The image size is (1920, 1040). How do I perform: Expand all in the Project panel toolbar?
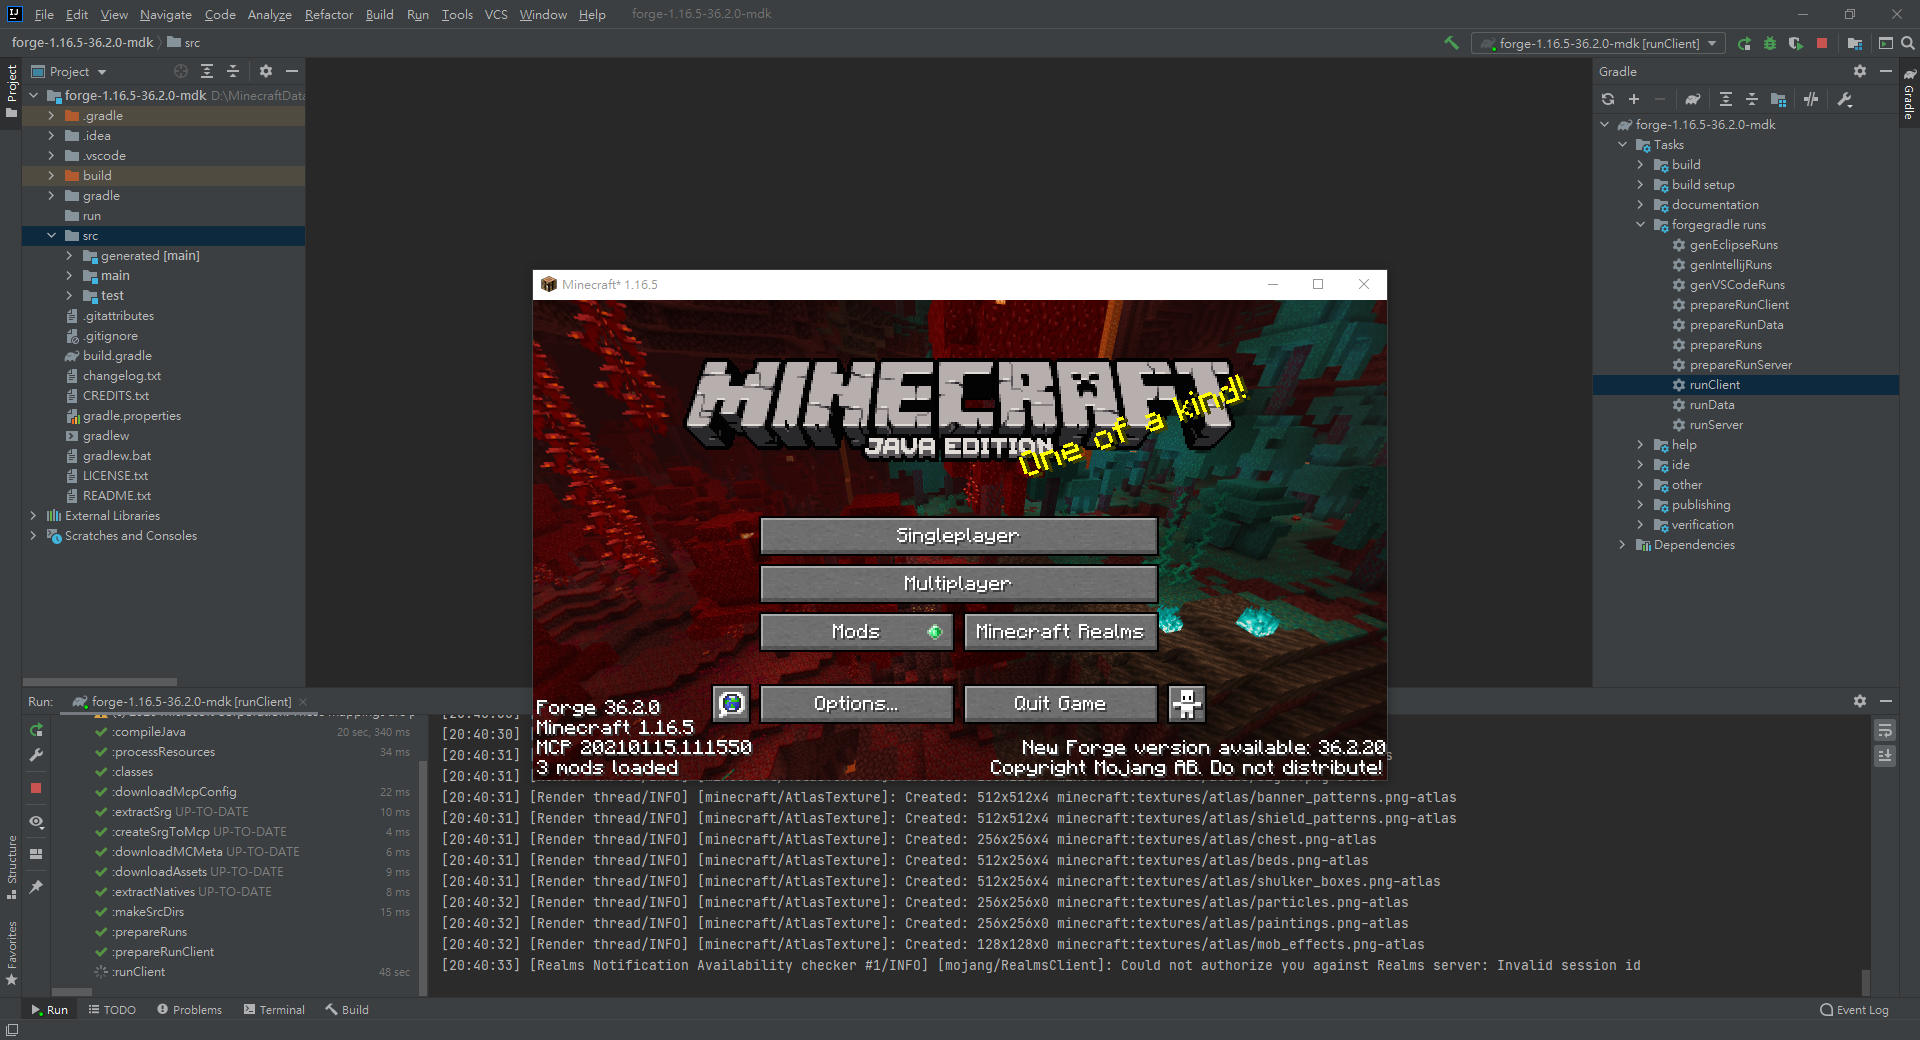[x=207, y=71]
